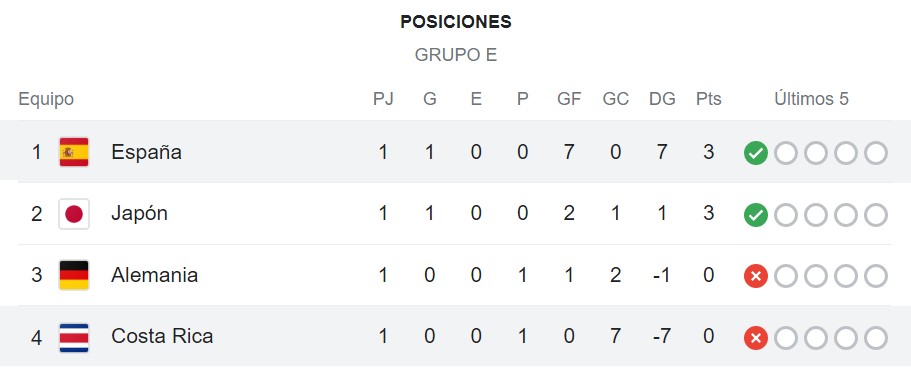Select the DG column header
The image size is (911, 368).
click(x=662, y=99)
